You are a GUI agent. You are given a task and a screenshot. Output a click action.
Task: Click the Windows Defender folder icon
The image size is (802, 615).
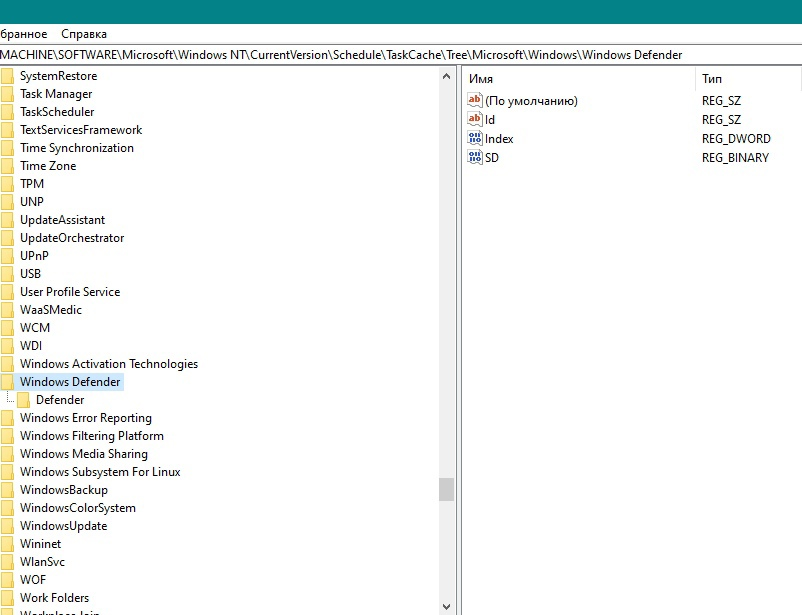click(8, 382)
